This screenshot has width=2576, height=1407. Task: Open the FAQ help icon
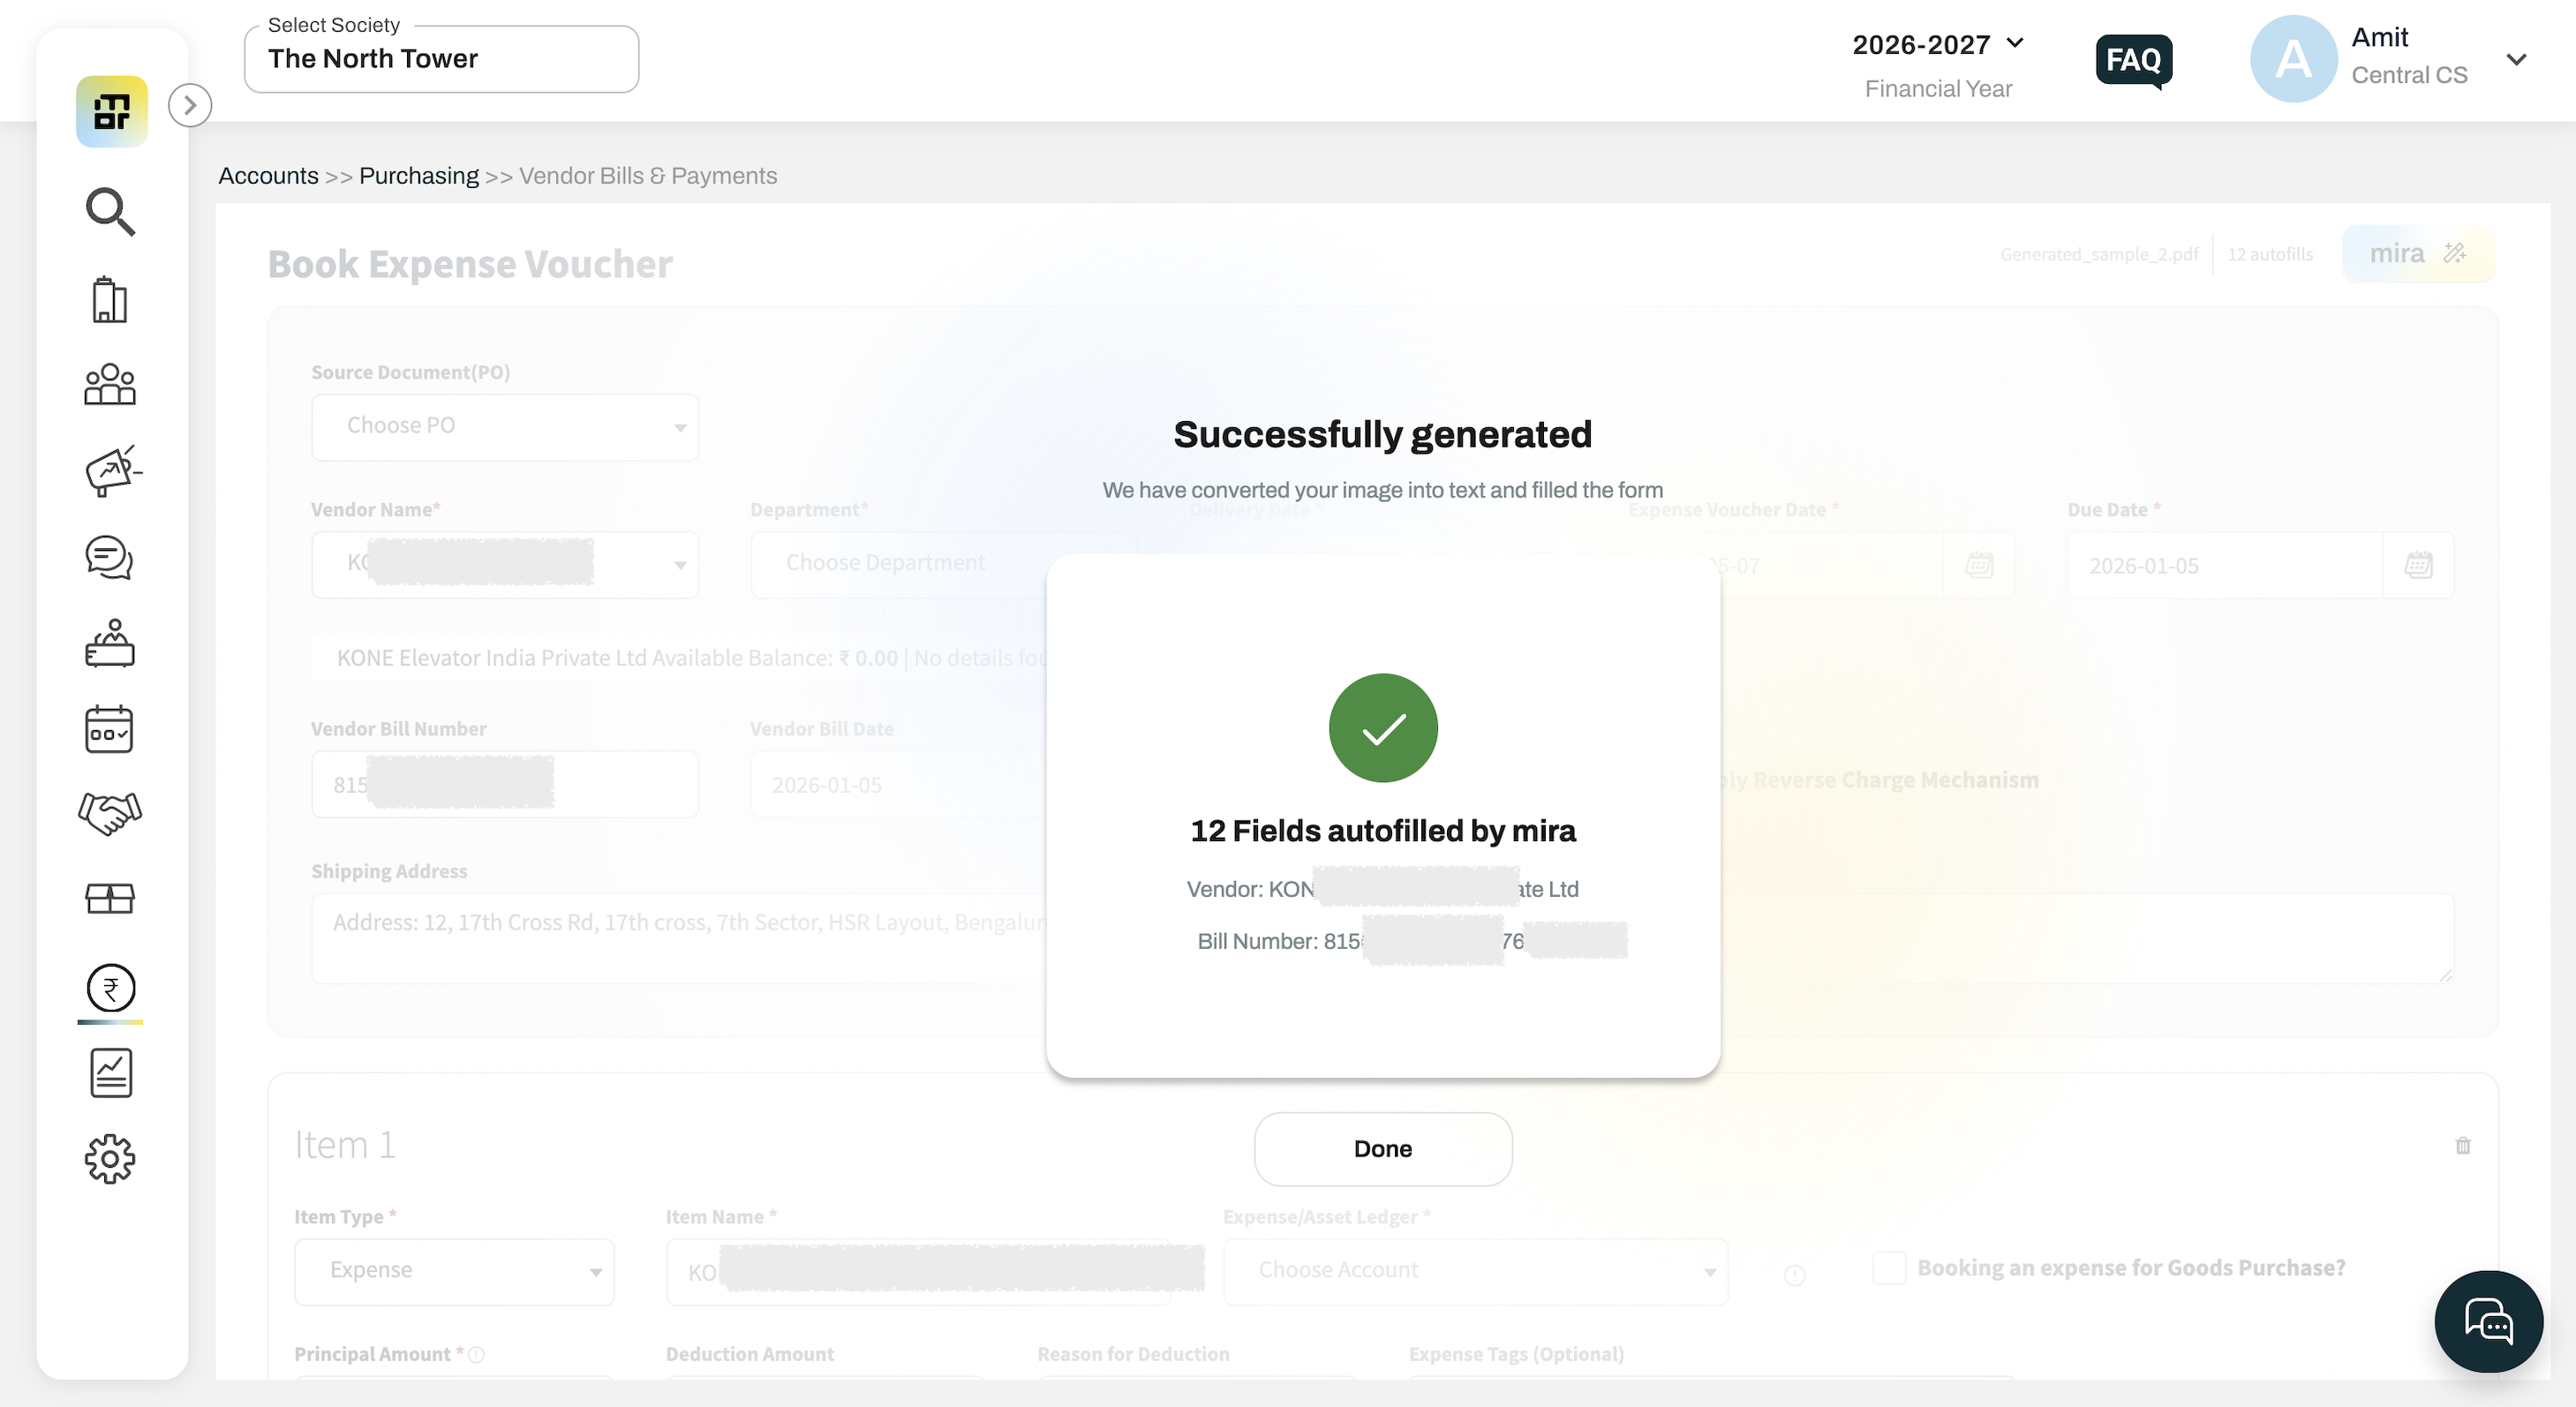coord(2134,60)
